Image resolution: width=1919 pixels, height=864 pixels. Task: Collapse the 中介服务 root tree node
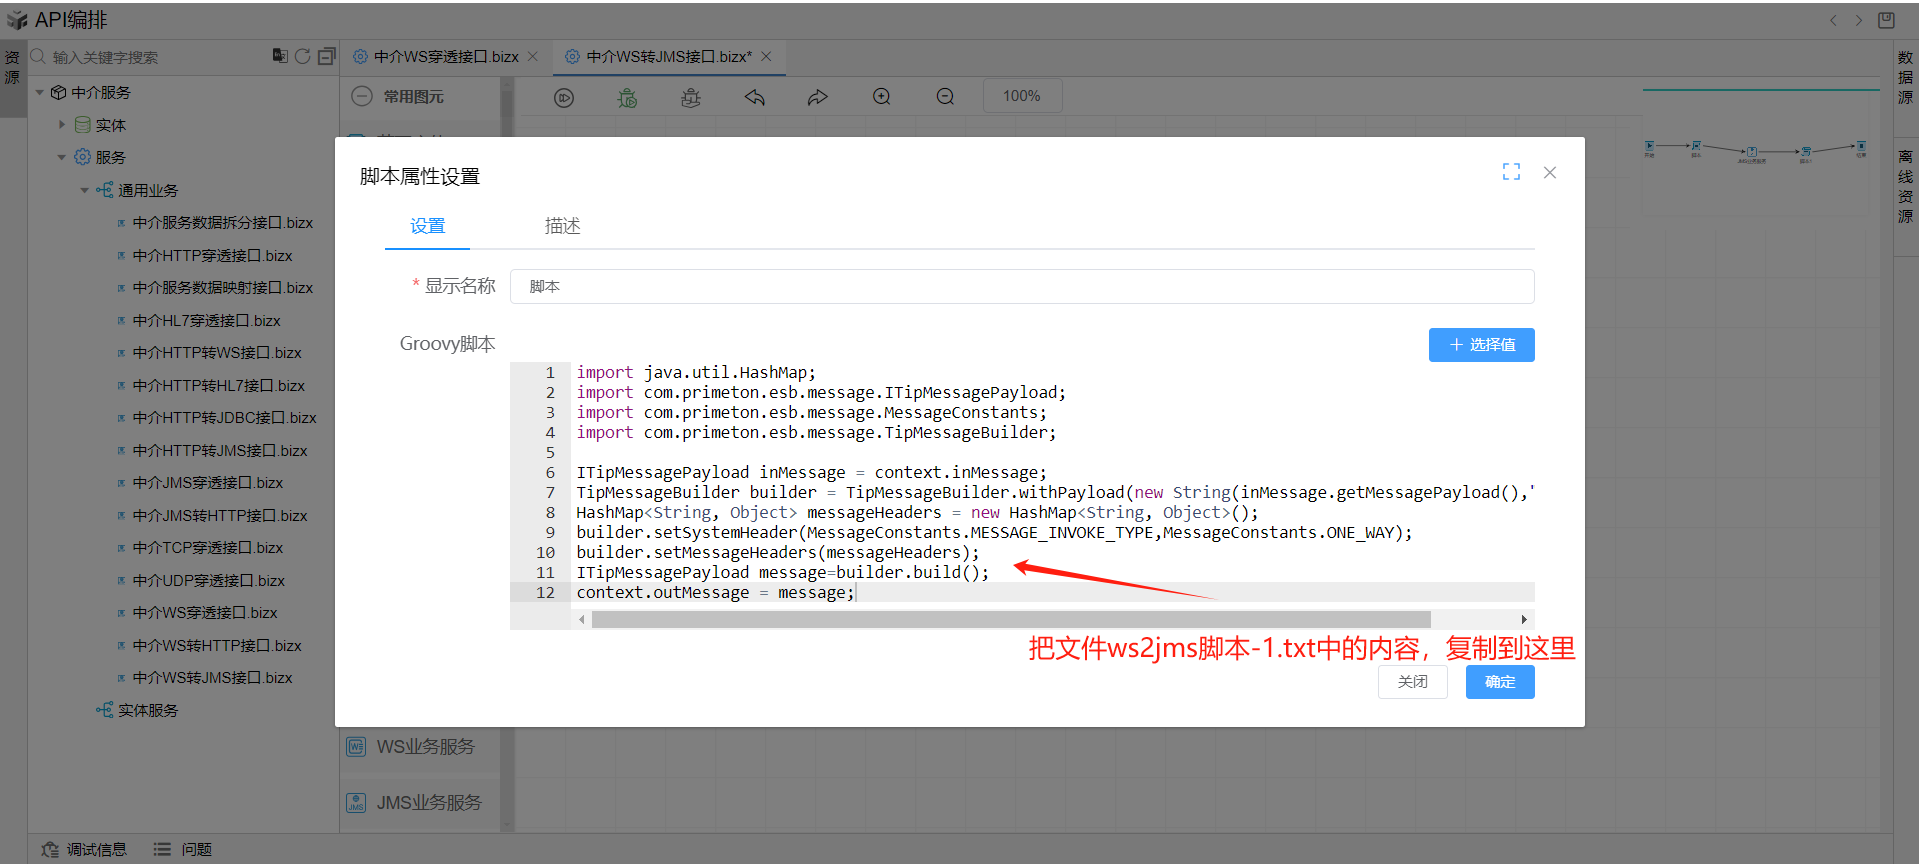click(40, 93)
